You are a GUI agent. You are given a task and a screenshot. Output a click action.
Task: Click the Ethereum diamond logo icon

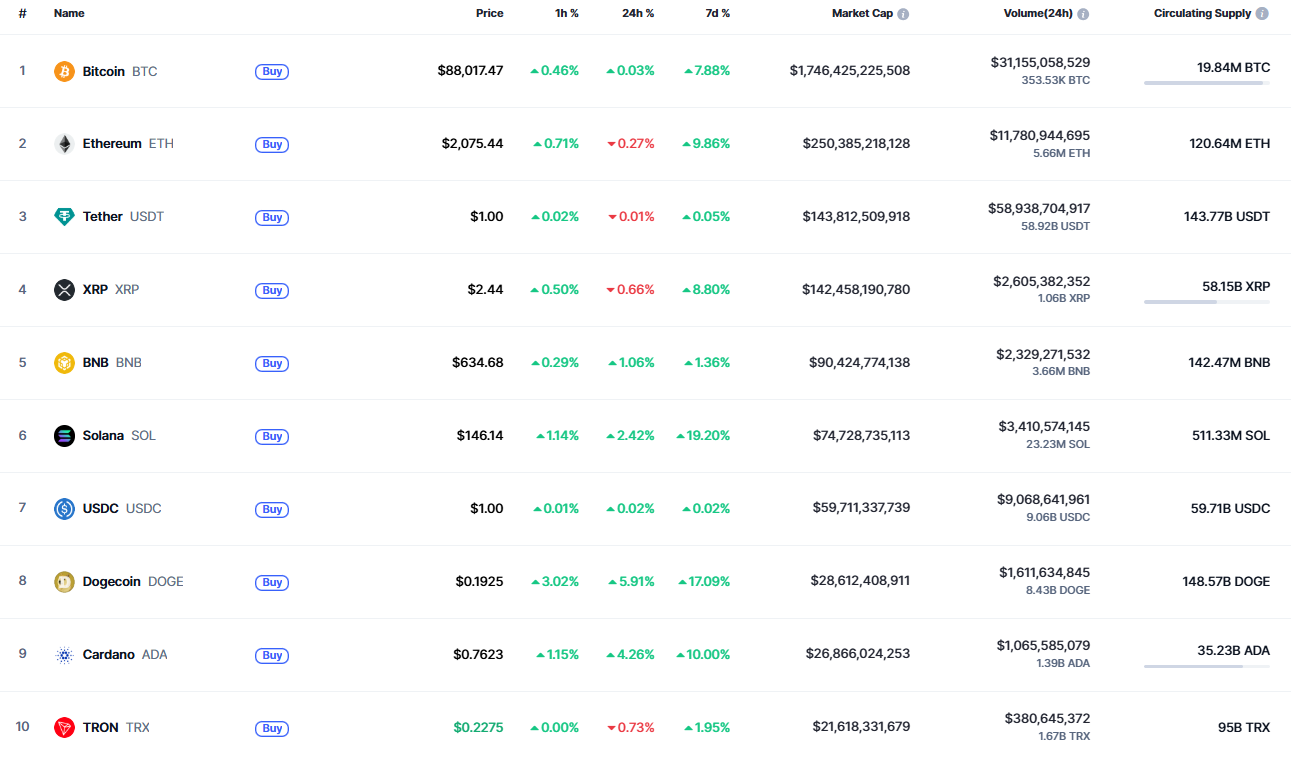pos(64,144)
